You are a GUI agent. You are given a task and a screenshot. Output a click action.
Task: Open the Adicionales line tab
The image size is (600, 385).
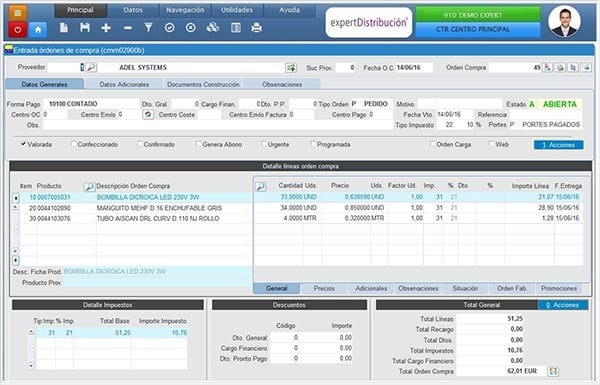coord(371,289)
